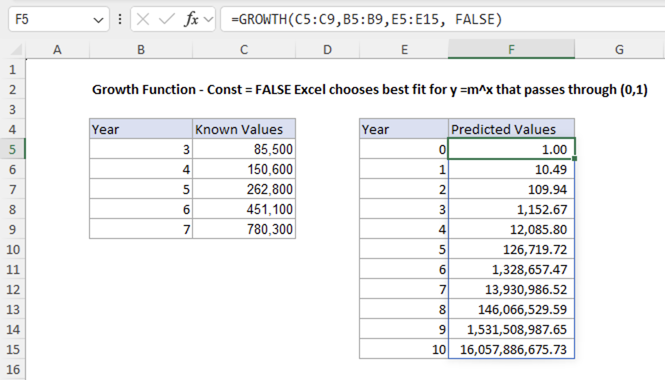Image resolution: width=665 pixels, height=380 pixels.
Task: Select row 1 header
Action: pos(13,69)
